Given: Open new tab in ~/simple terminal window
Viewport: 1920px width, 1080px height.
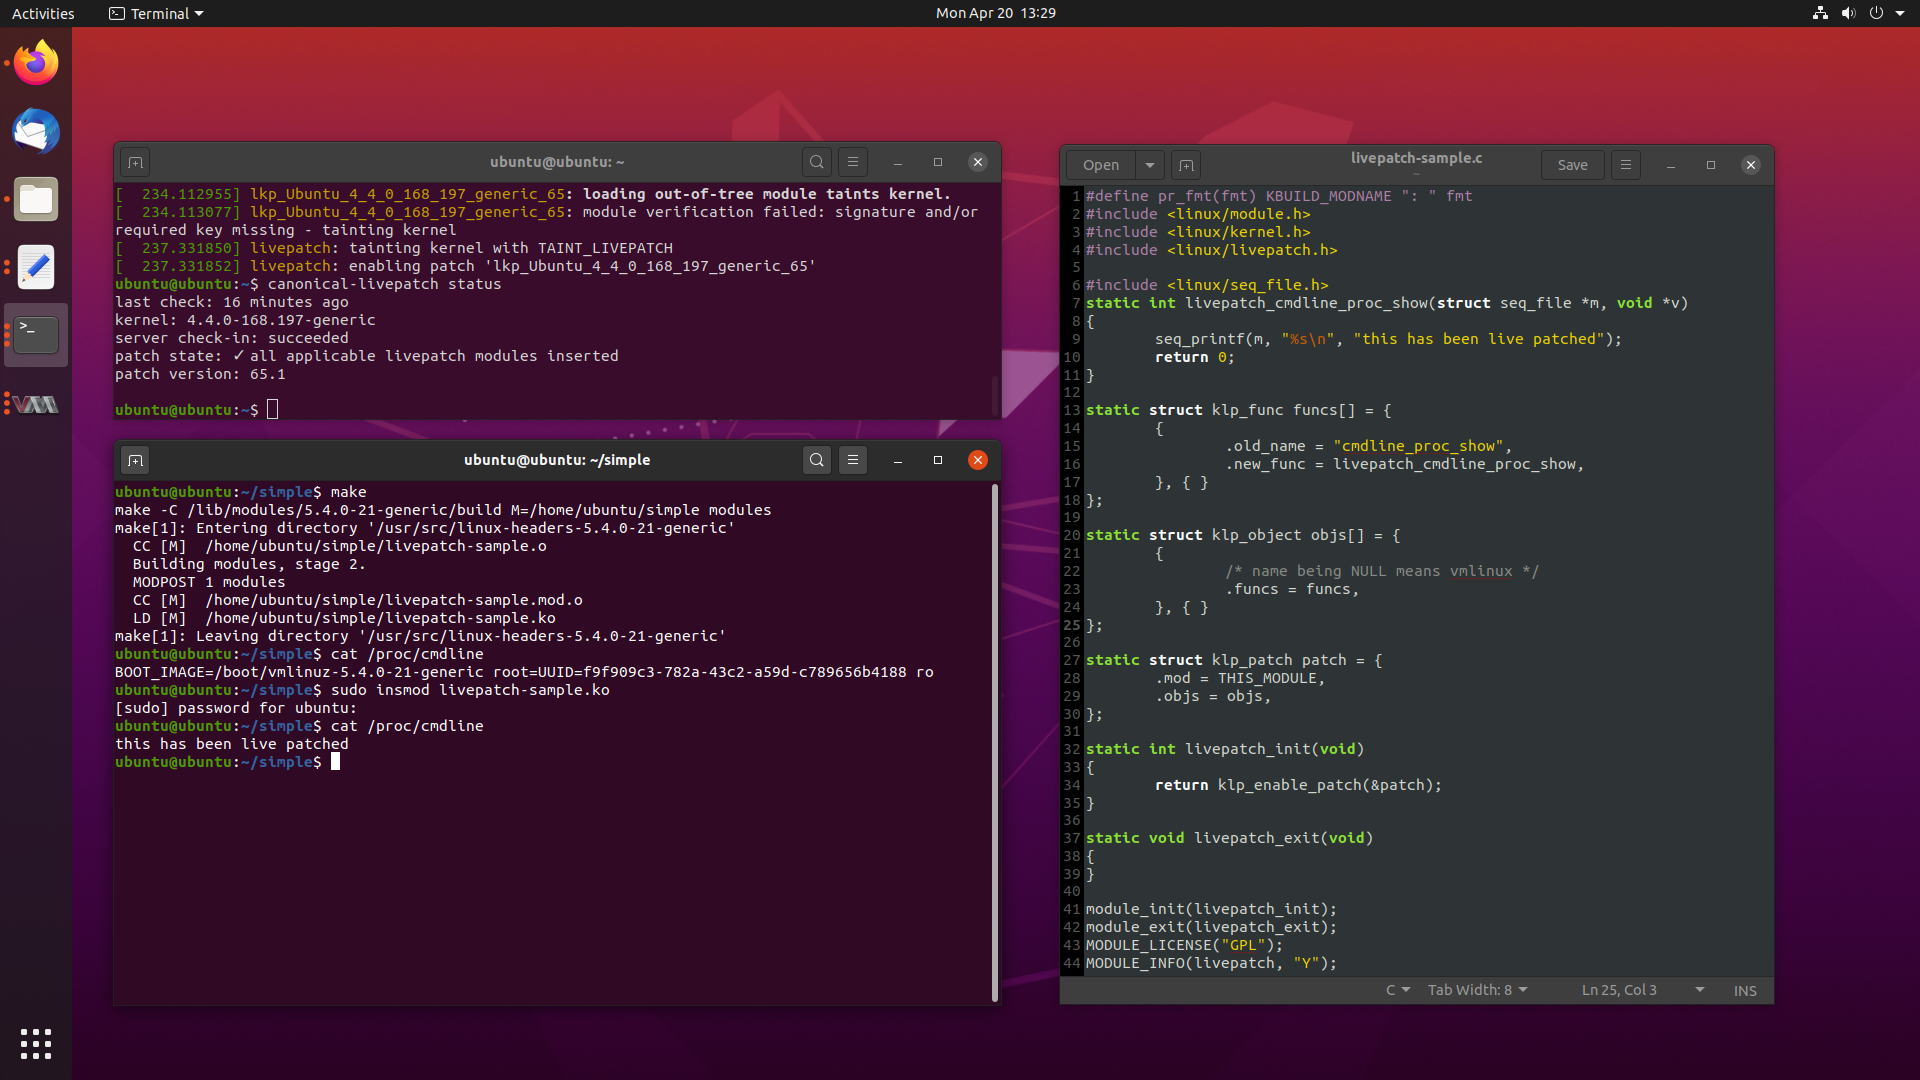Looking at the screenshot, I should 136,460.
